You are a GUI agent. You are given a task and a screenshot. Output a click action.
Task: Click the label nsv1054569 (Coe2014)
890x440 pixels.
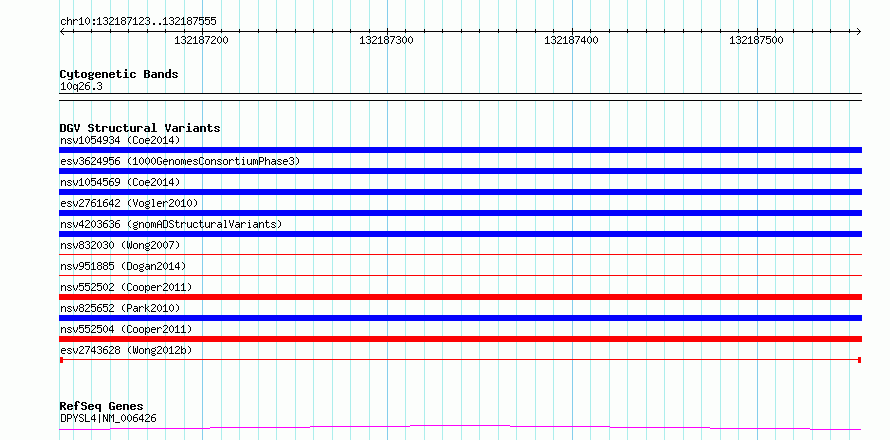click(x=120, y=182)
